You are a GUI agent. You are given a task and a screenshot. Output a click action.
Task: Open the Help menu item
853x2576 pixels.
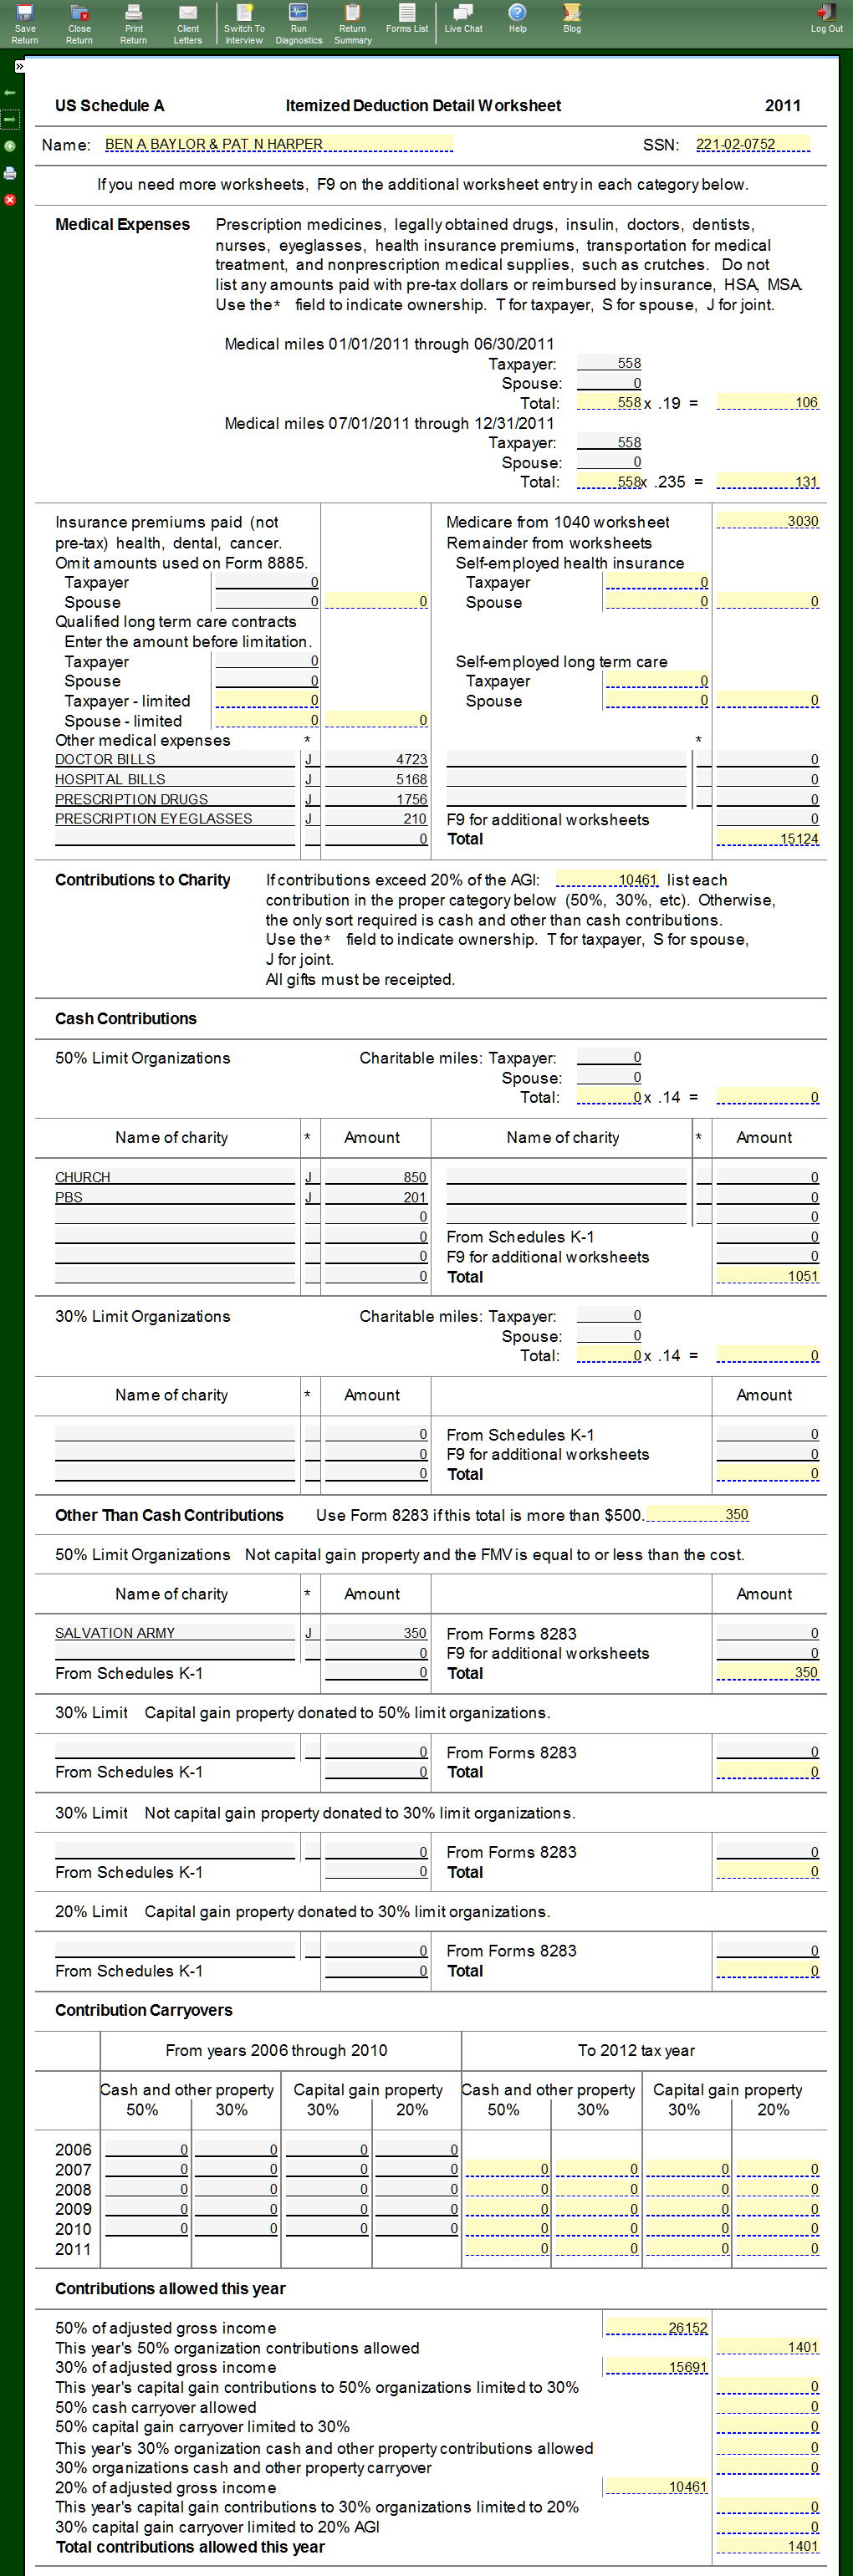click(x=517, y=18)
